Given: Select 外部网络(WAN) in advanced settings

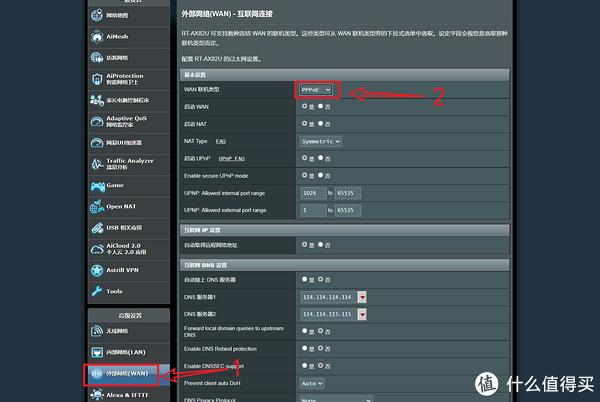Looking at the screenshot, I should pyautogui.click(x=127, y=373).
